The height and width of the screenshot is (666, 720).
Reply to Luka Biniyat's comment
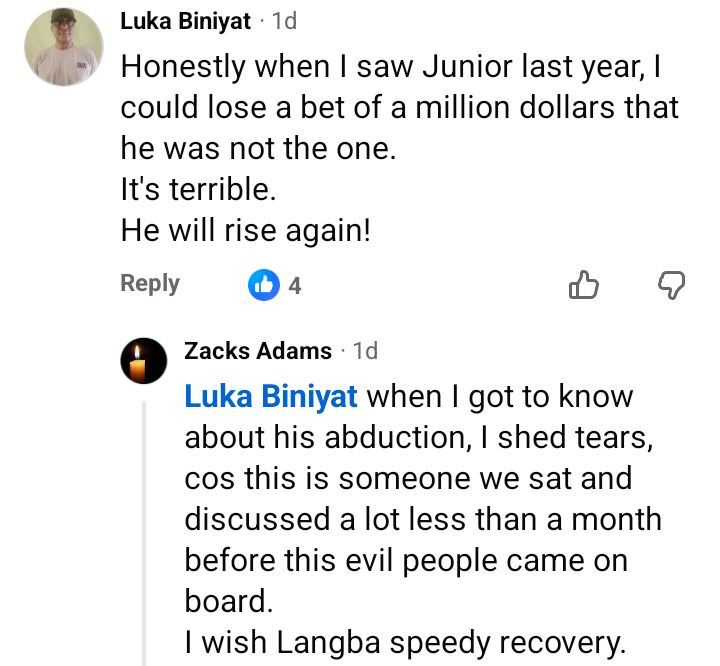[150, 284]
